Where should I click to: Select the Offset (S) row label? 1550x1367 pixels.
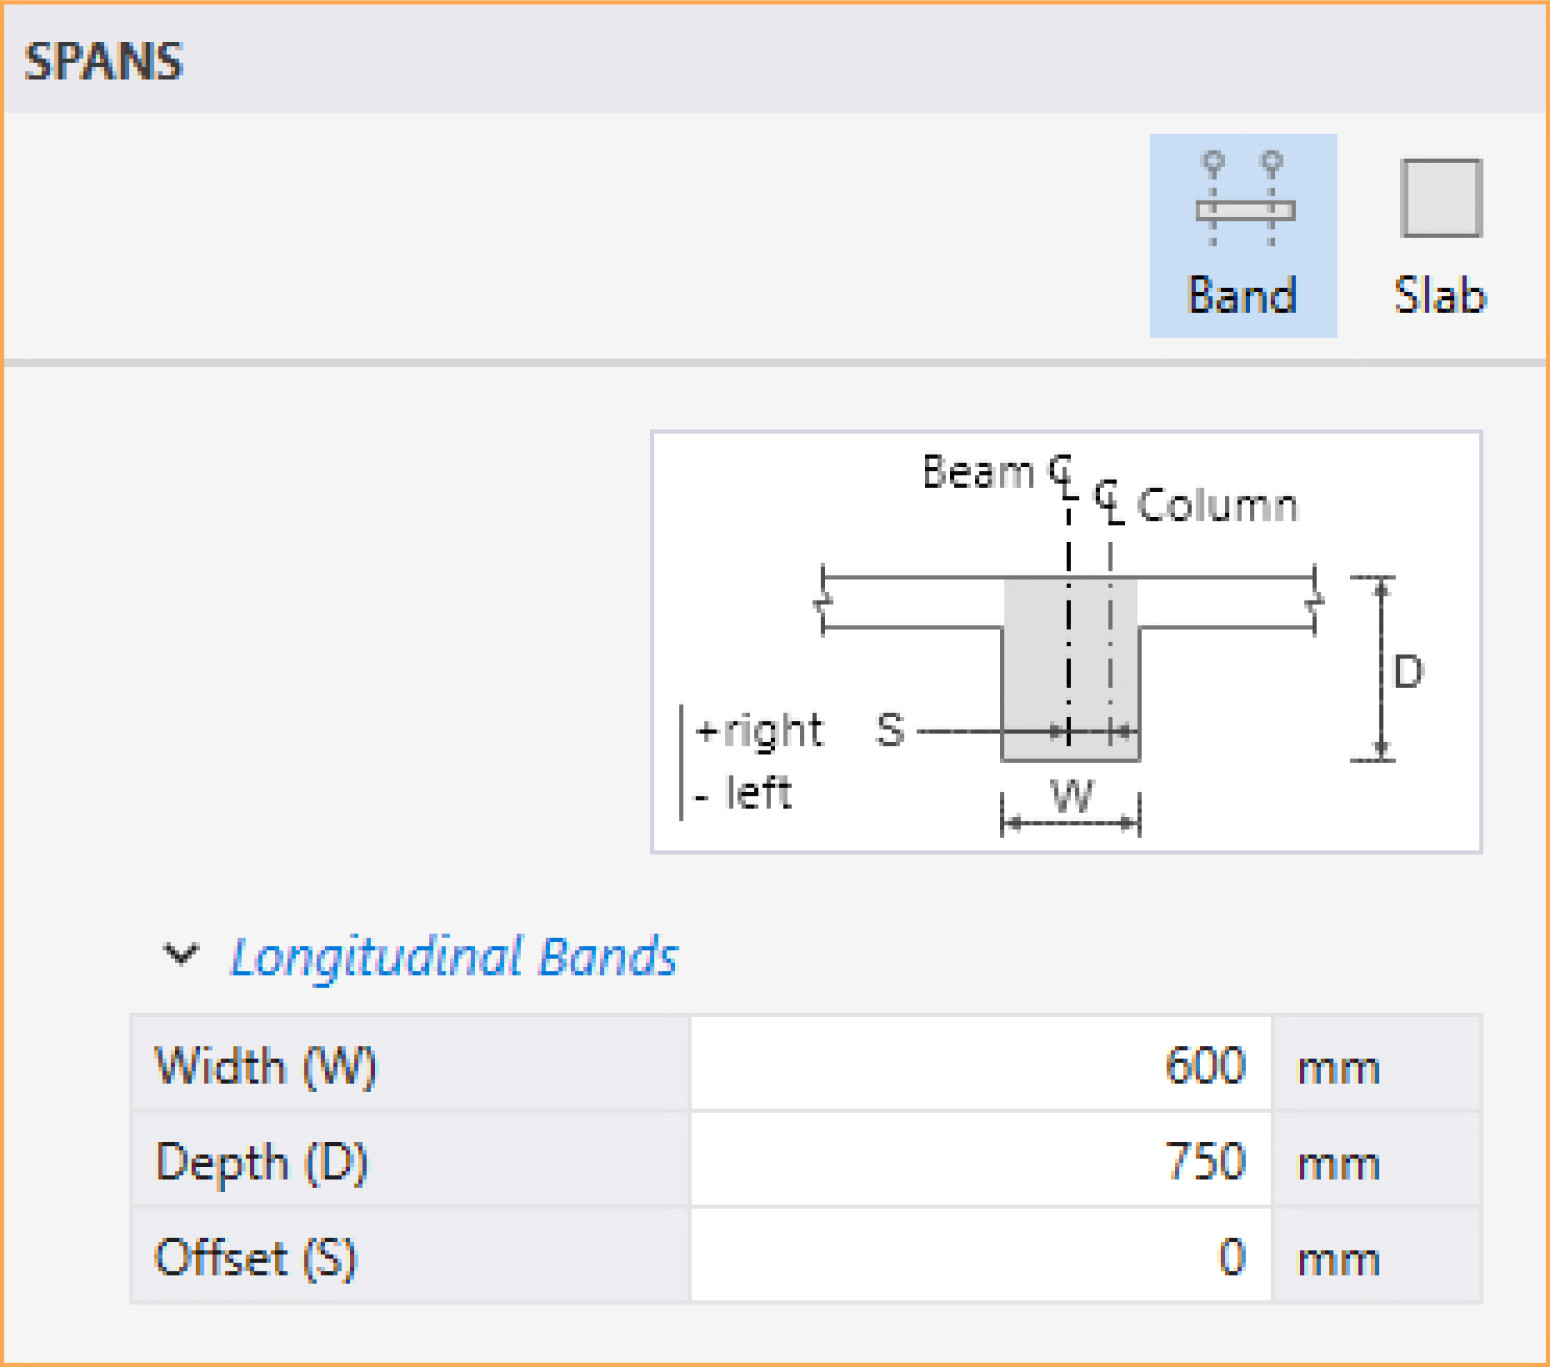tap(256, 1258)
